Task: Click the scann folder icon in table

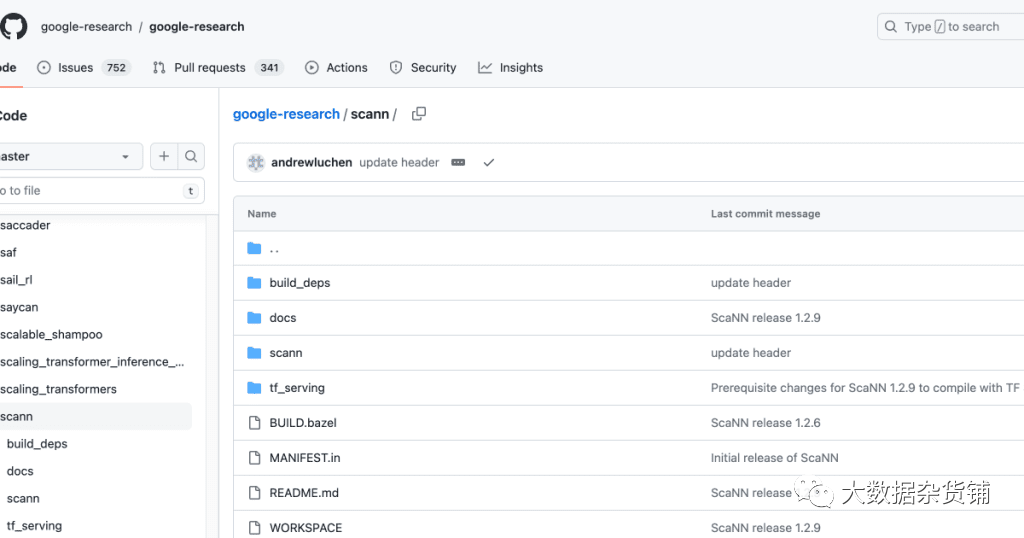Action: (254, 353)
